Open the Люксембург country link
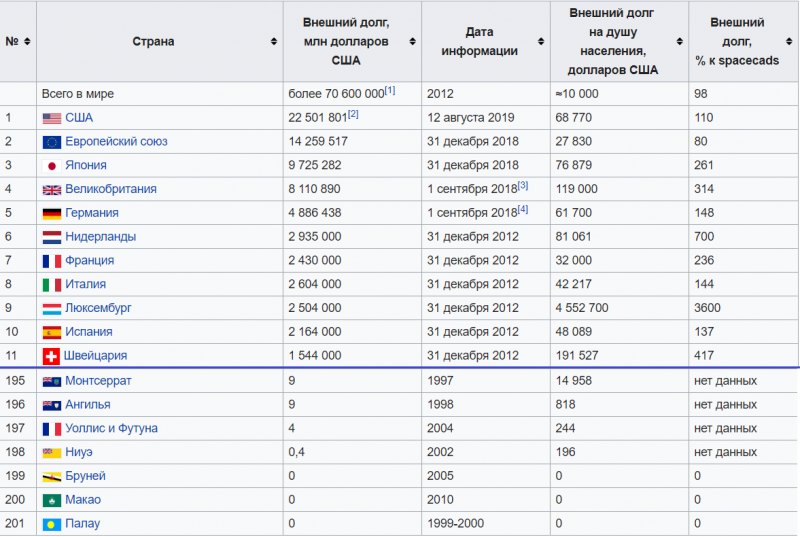Screen dimensions: 800x537 98,309
